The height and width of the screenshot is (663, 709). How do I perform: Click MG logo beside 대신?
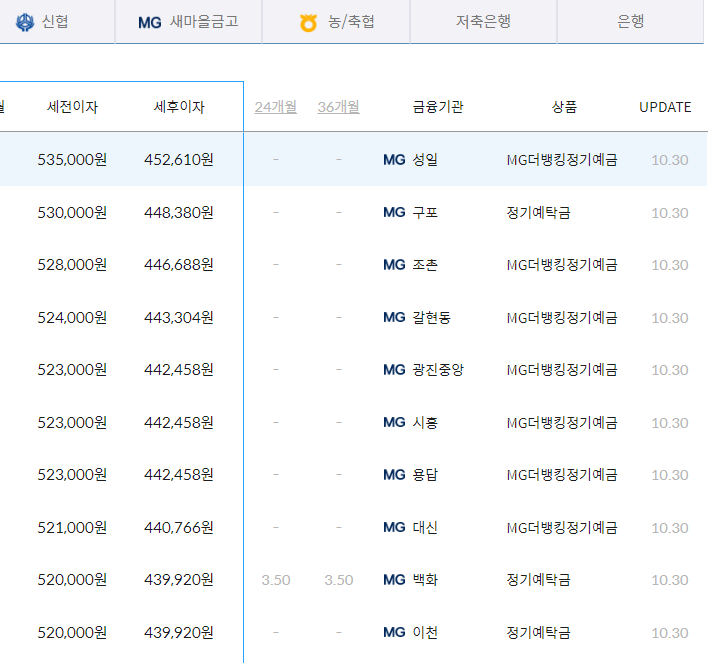394,527
